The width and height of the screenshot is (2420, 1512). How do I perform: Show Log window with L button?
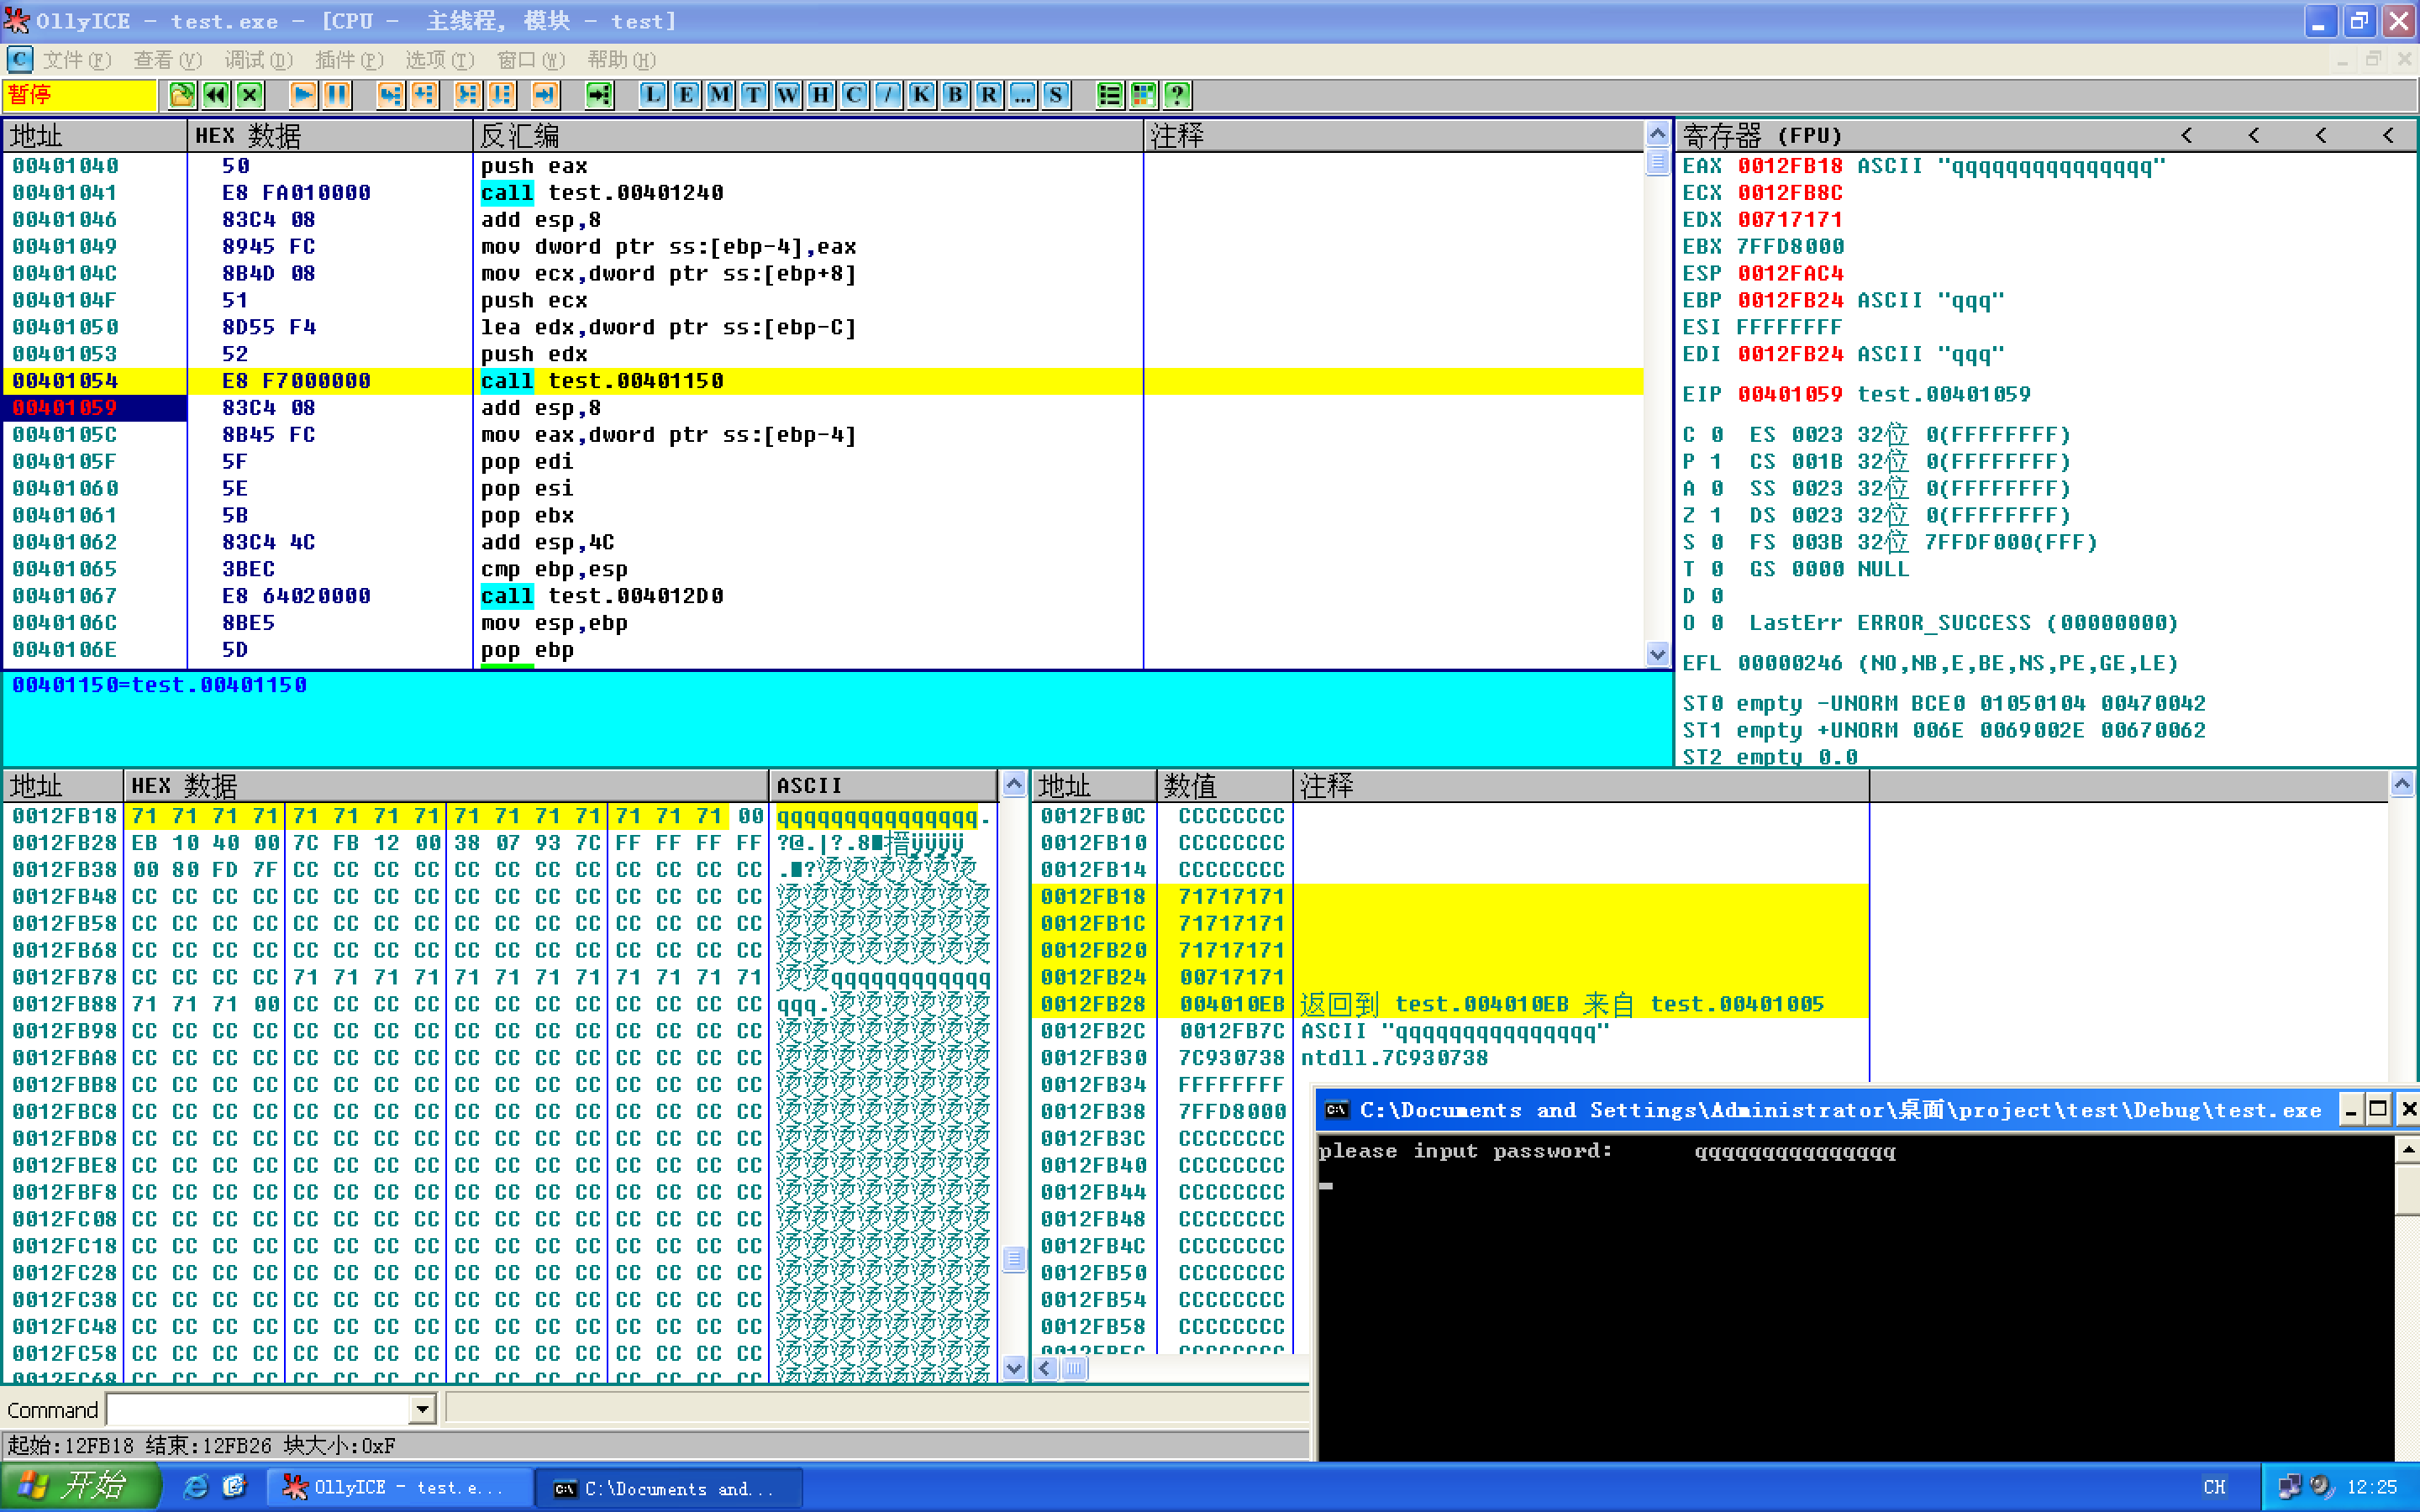coord(652,95)
